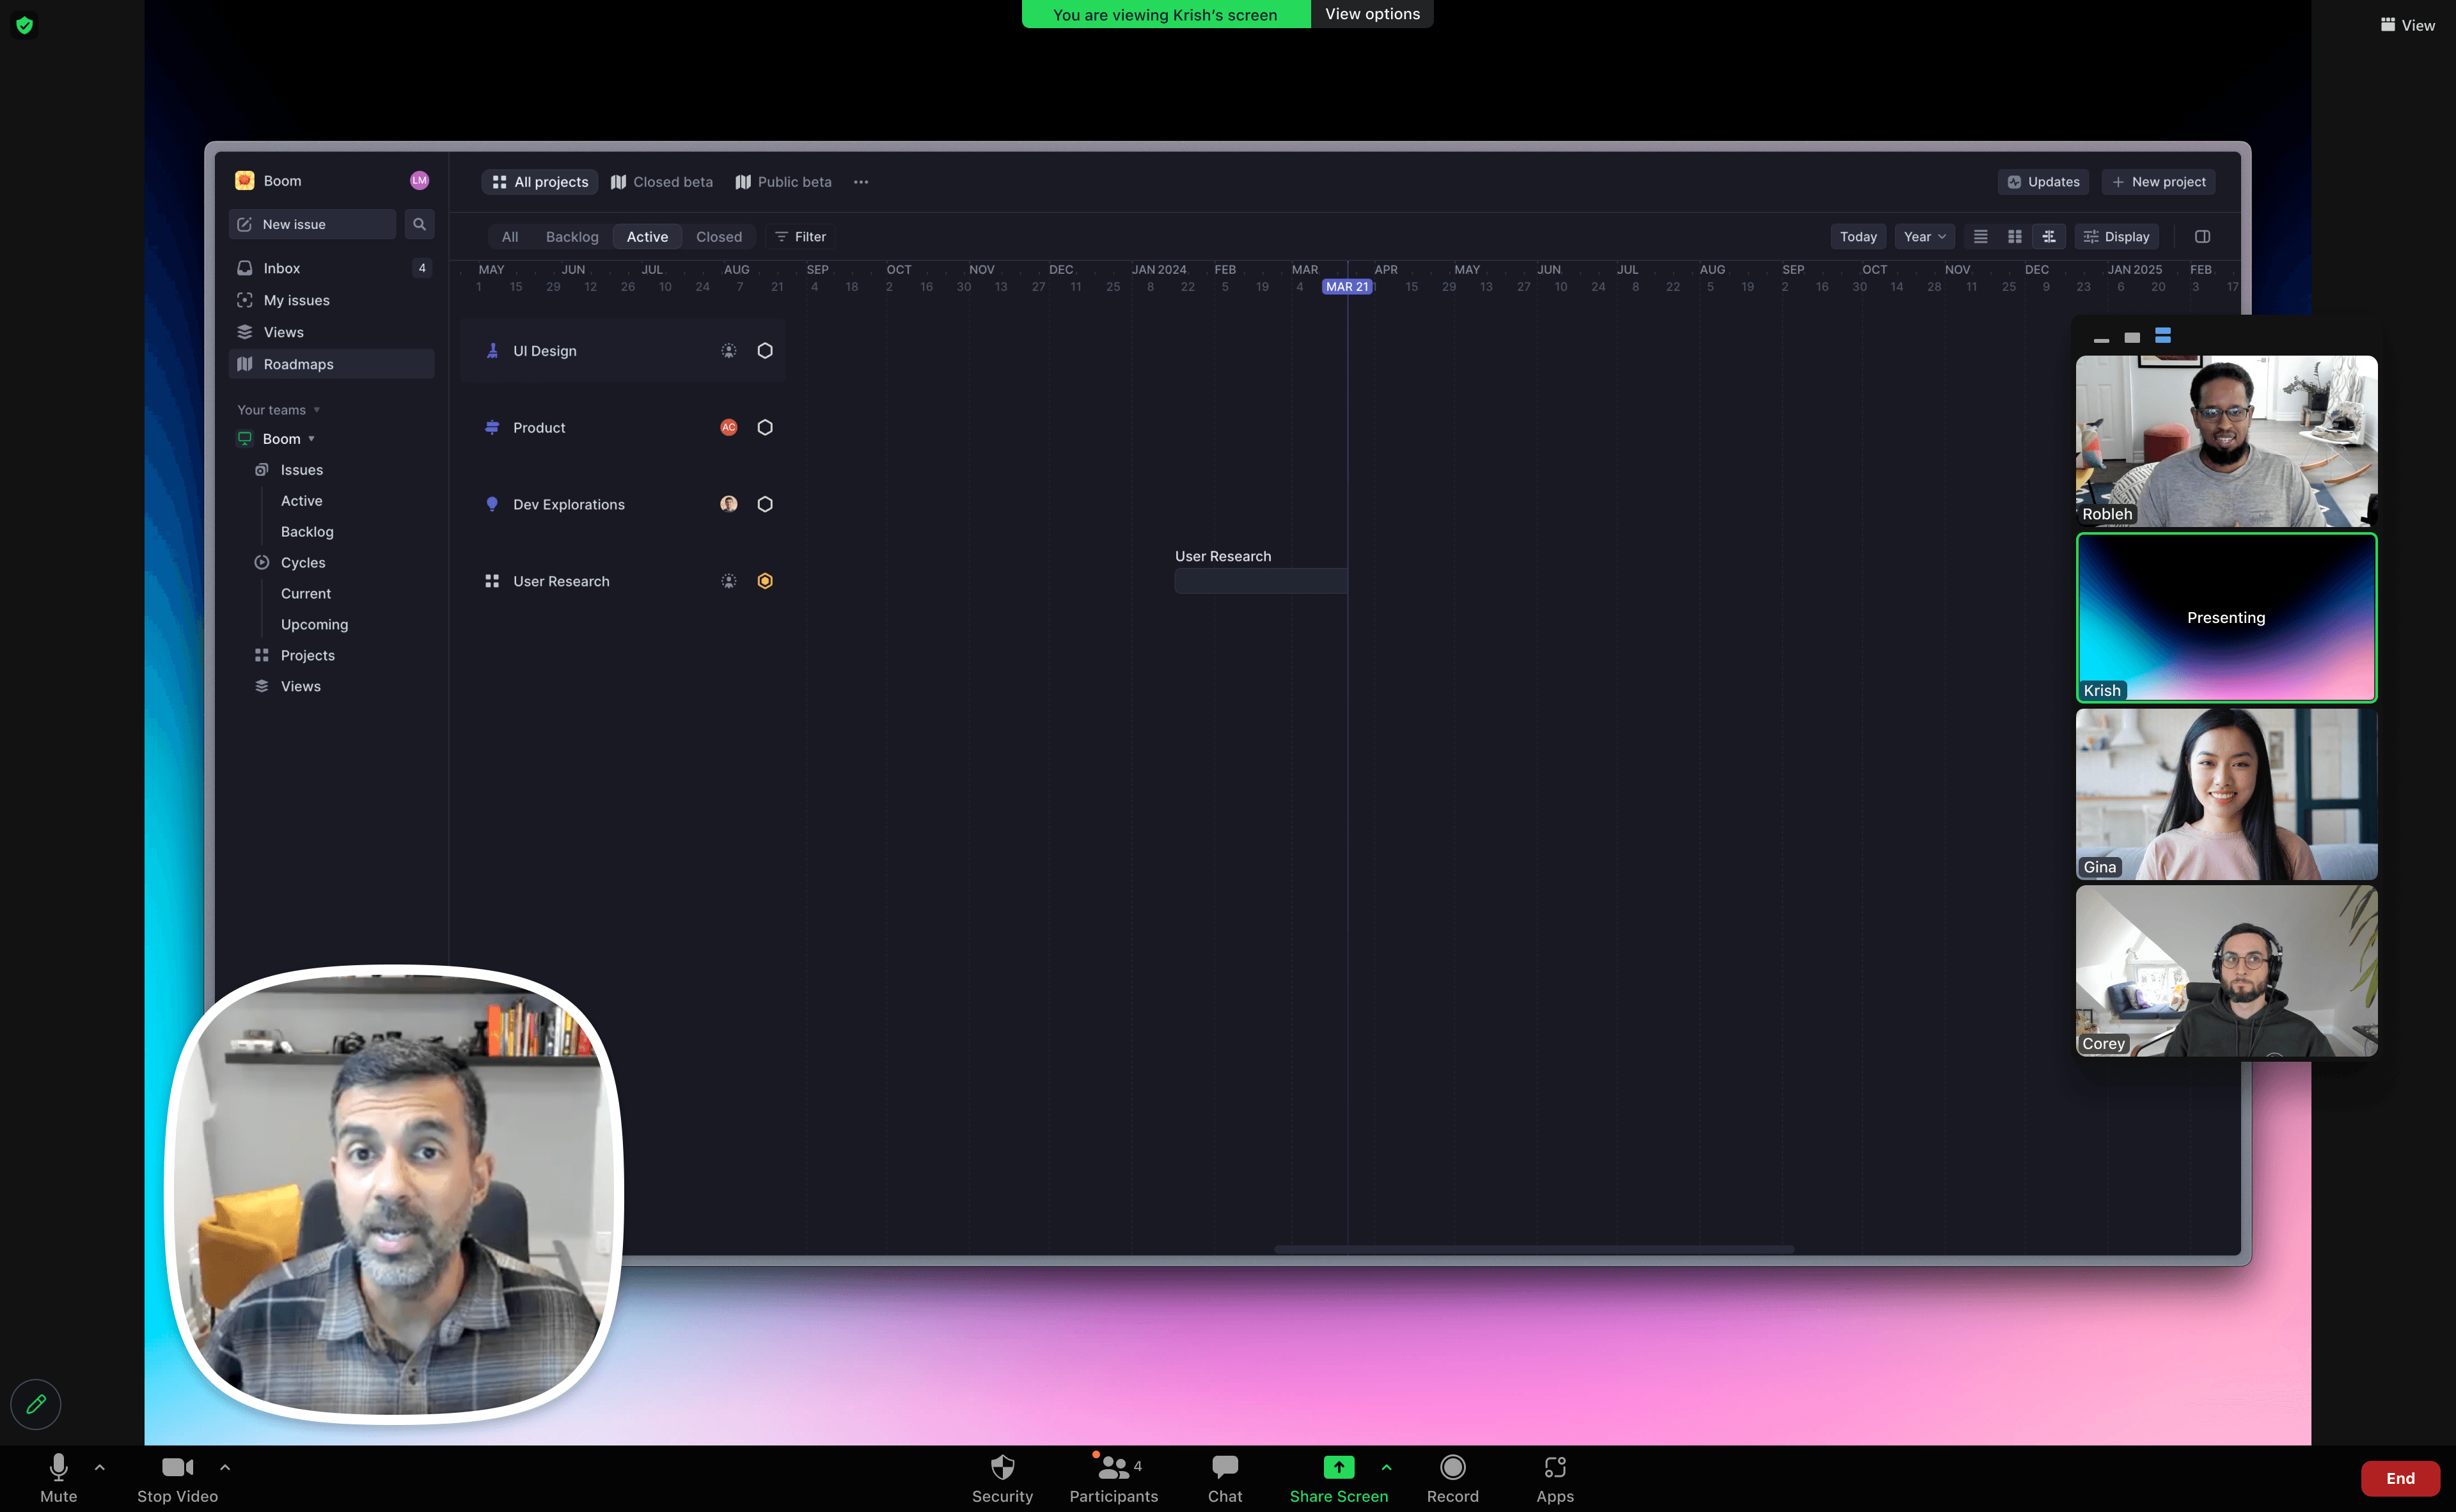2456x1512 pixels.
Task: Click UI Design unassigned lead icon
Action: pyautogui.click(x=729, y=351)
